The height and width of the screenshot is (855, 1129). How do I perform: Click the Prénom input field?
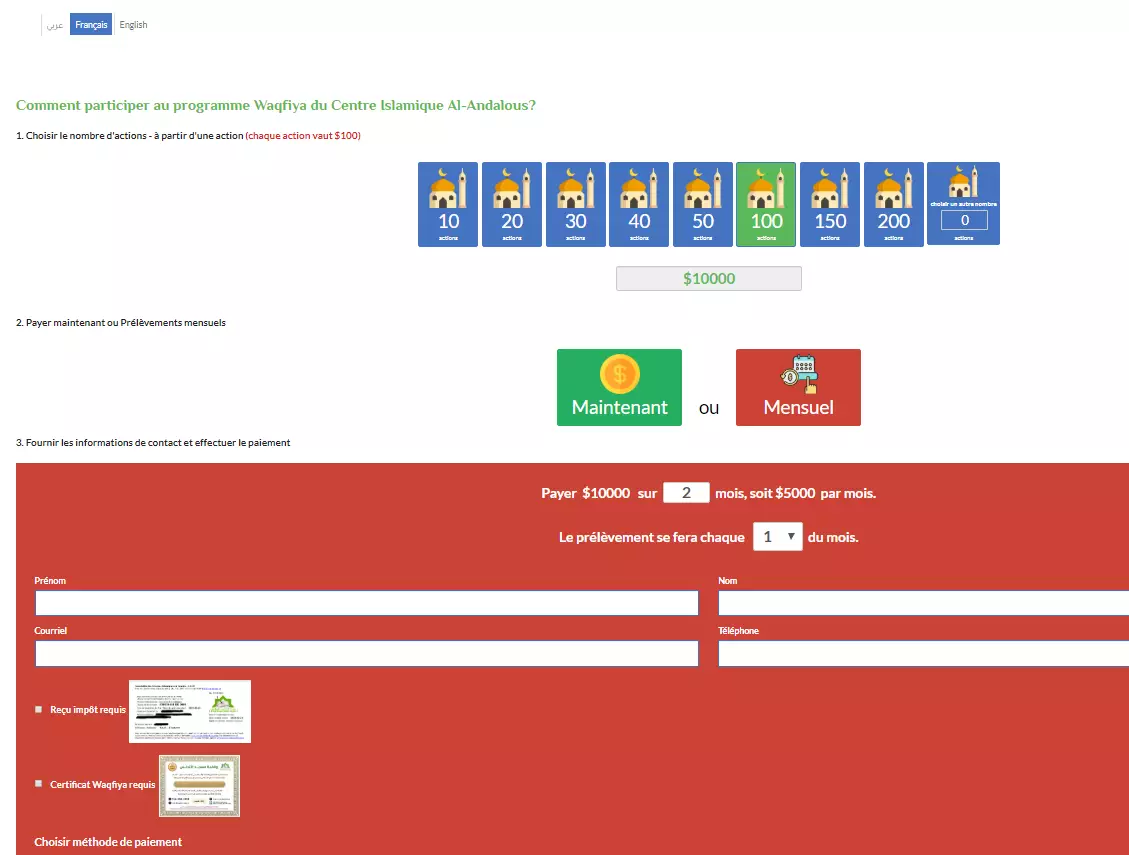[x=366, y=603]
